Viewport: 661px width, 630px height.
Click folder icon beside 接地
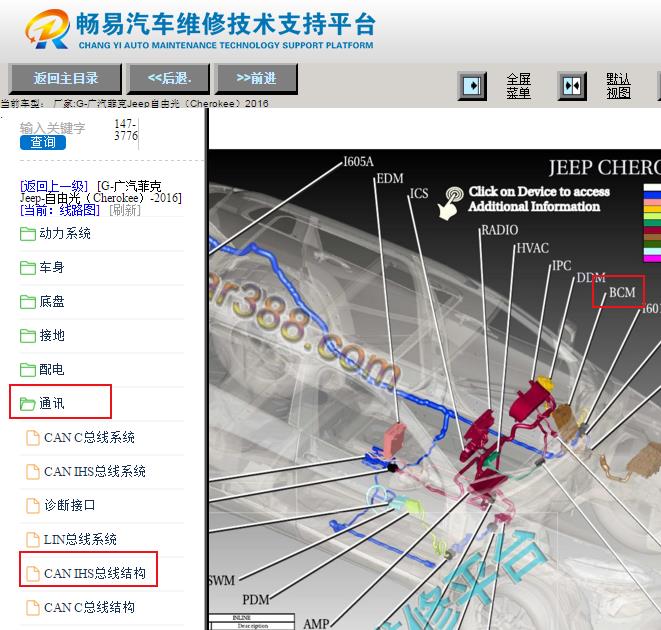[28, 336]
